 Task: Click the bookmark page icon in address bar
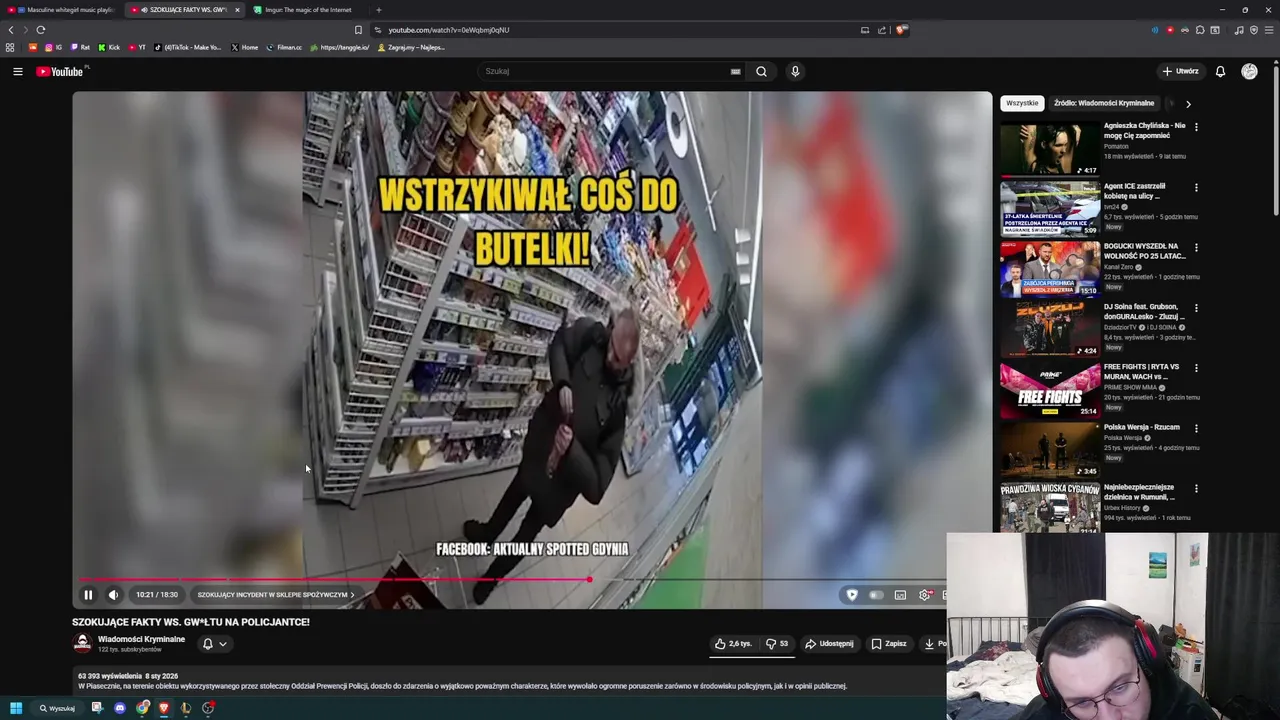[x=358, y=30]
